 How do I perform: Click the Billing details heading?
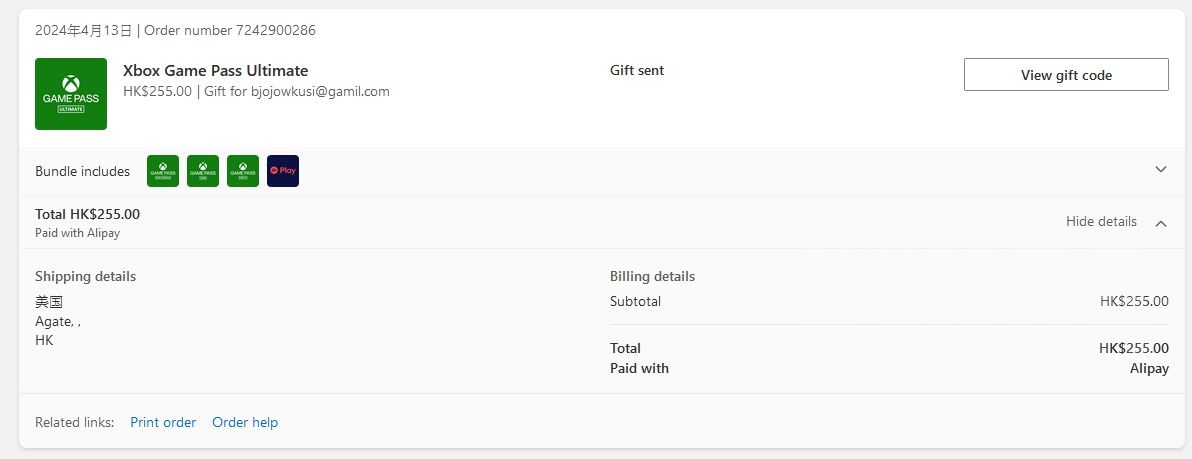click(x=652, y=276)
